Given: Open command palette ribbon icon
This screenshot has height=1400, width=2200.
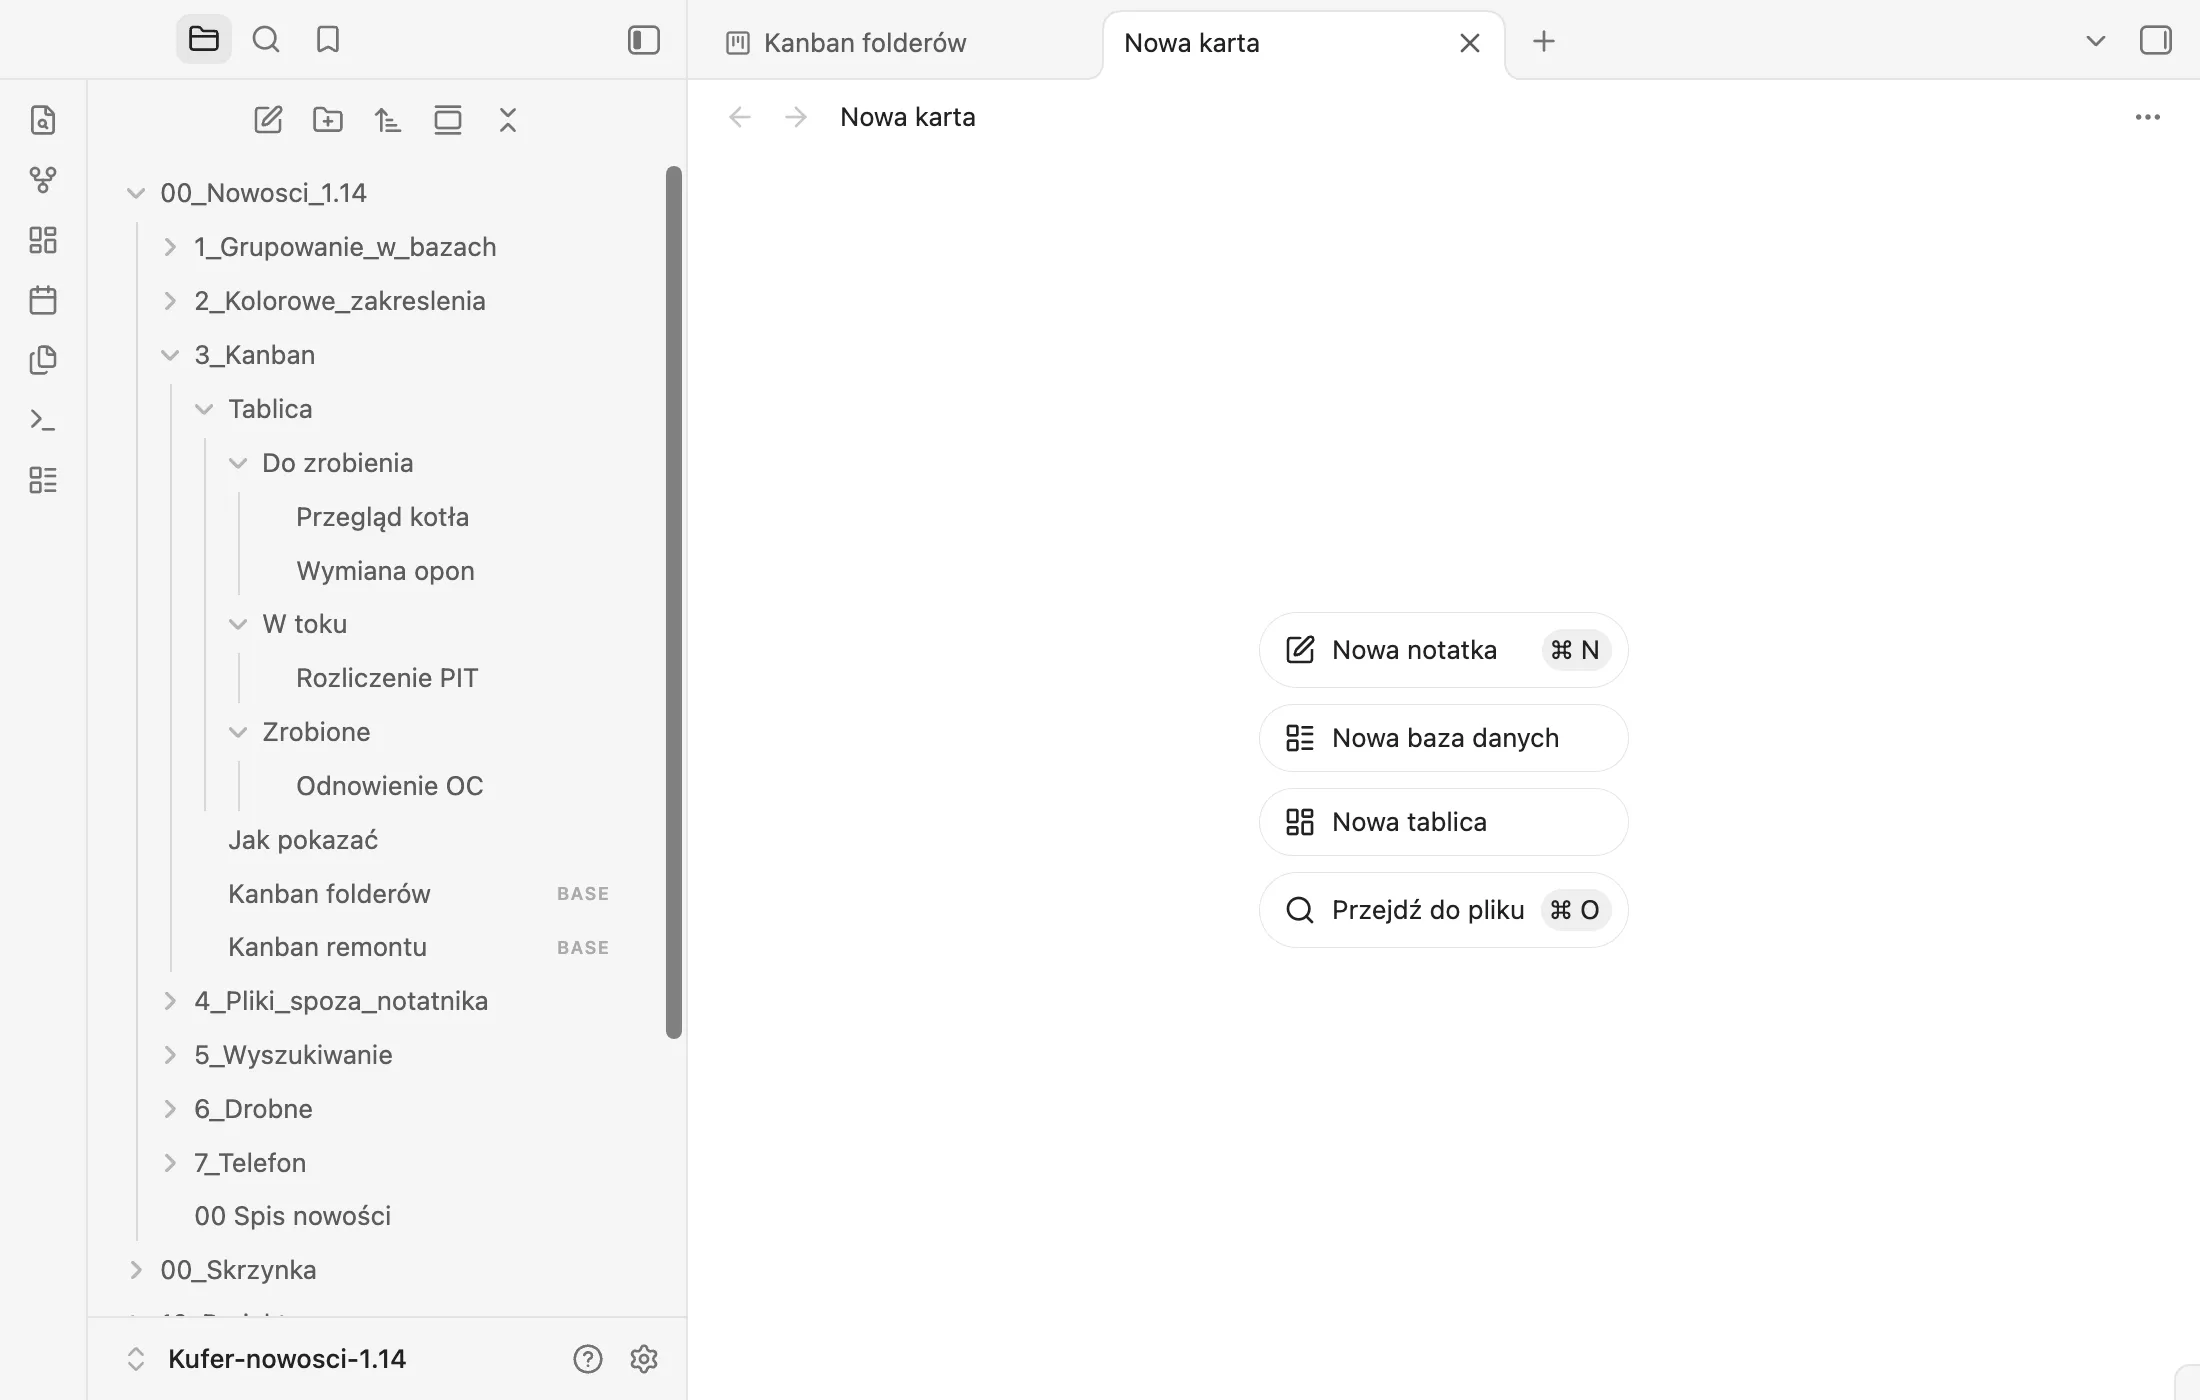Looking at the screenshot, I should (43, 420).
